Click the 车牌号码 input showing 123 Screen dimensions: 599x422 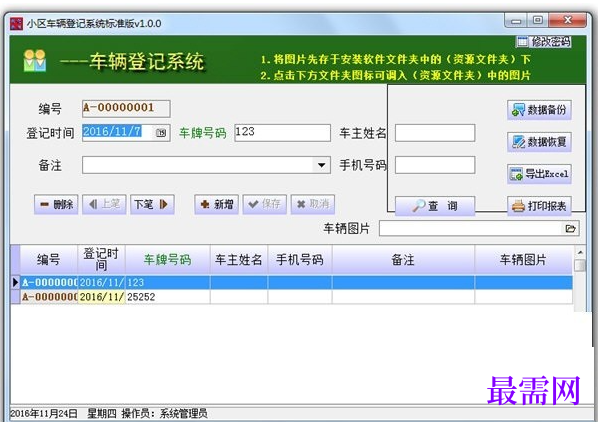[x=283, y=133]
